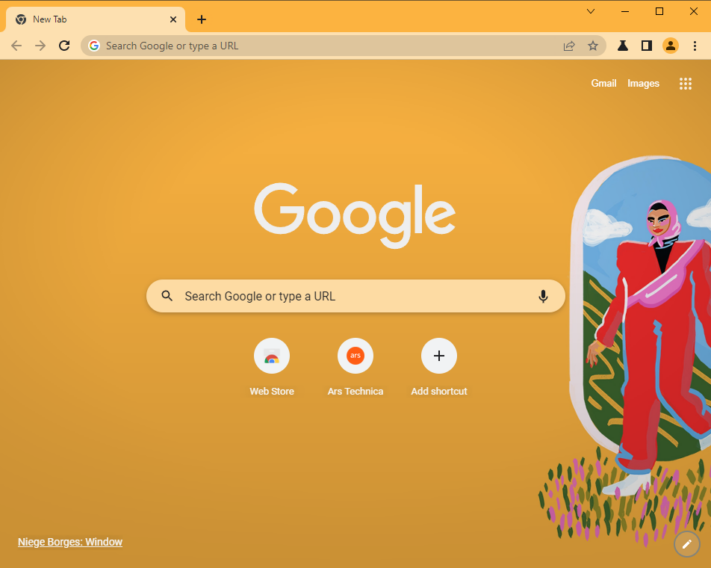Open a new tab with plus button

coord(202,19)
